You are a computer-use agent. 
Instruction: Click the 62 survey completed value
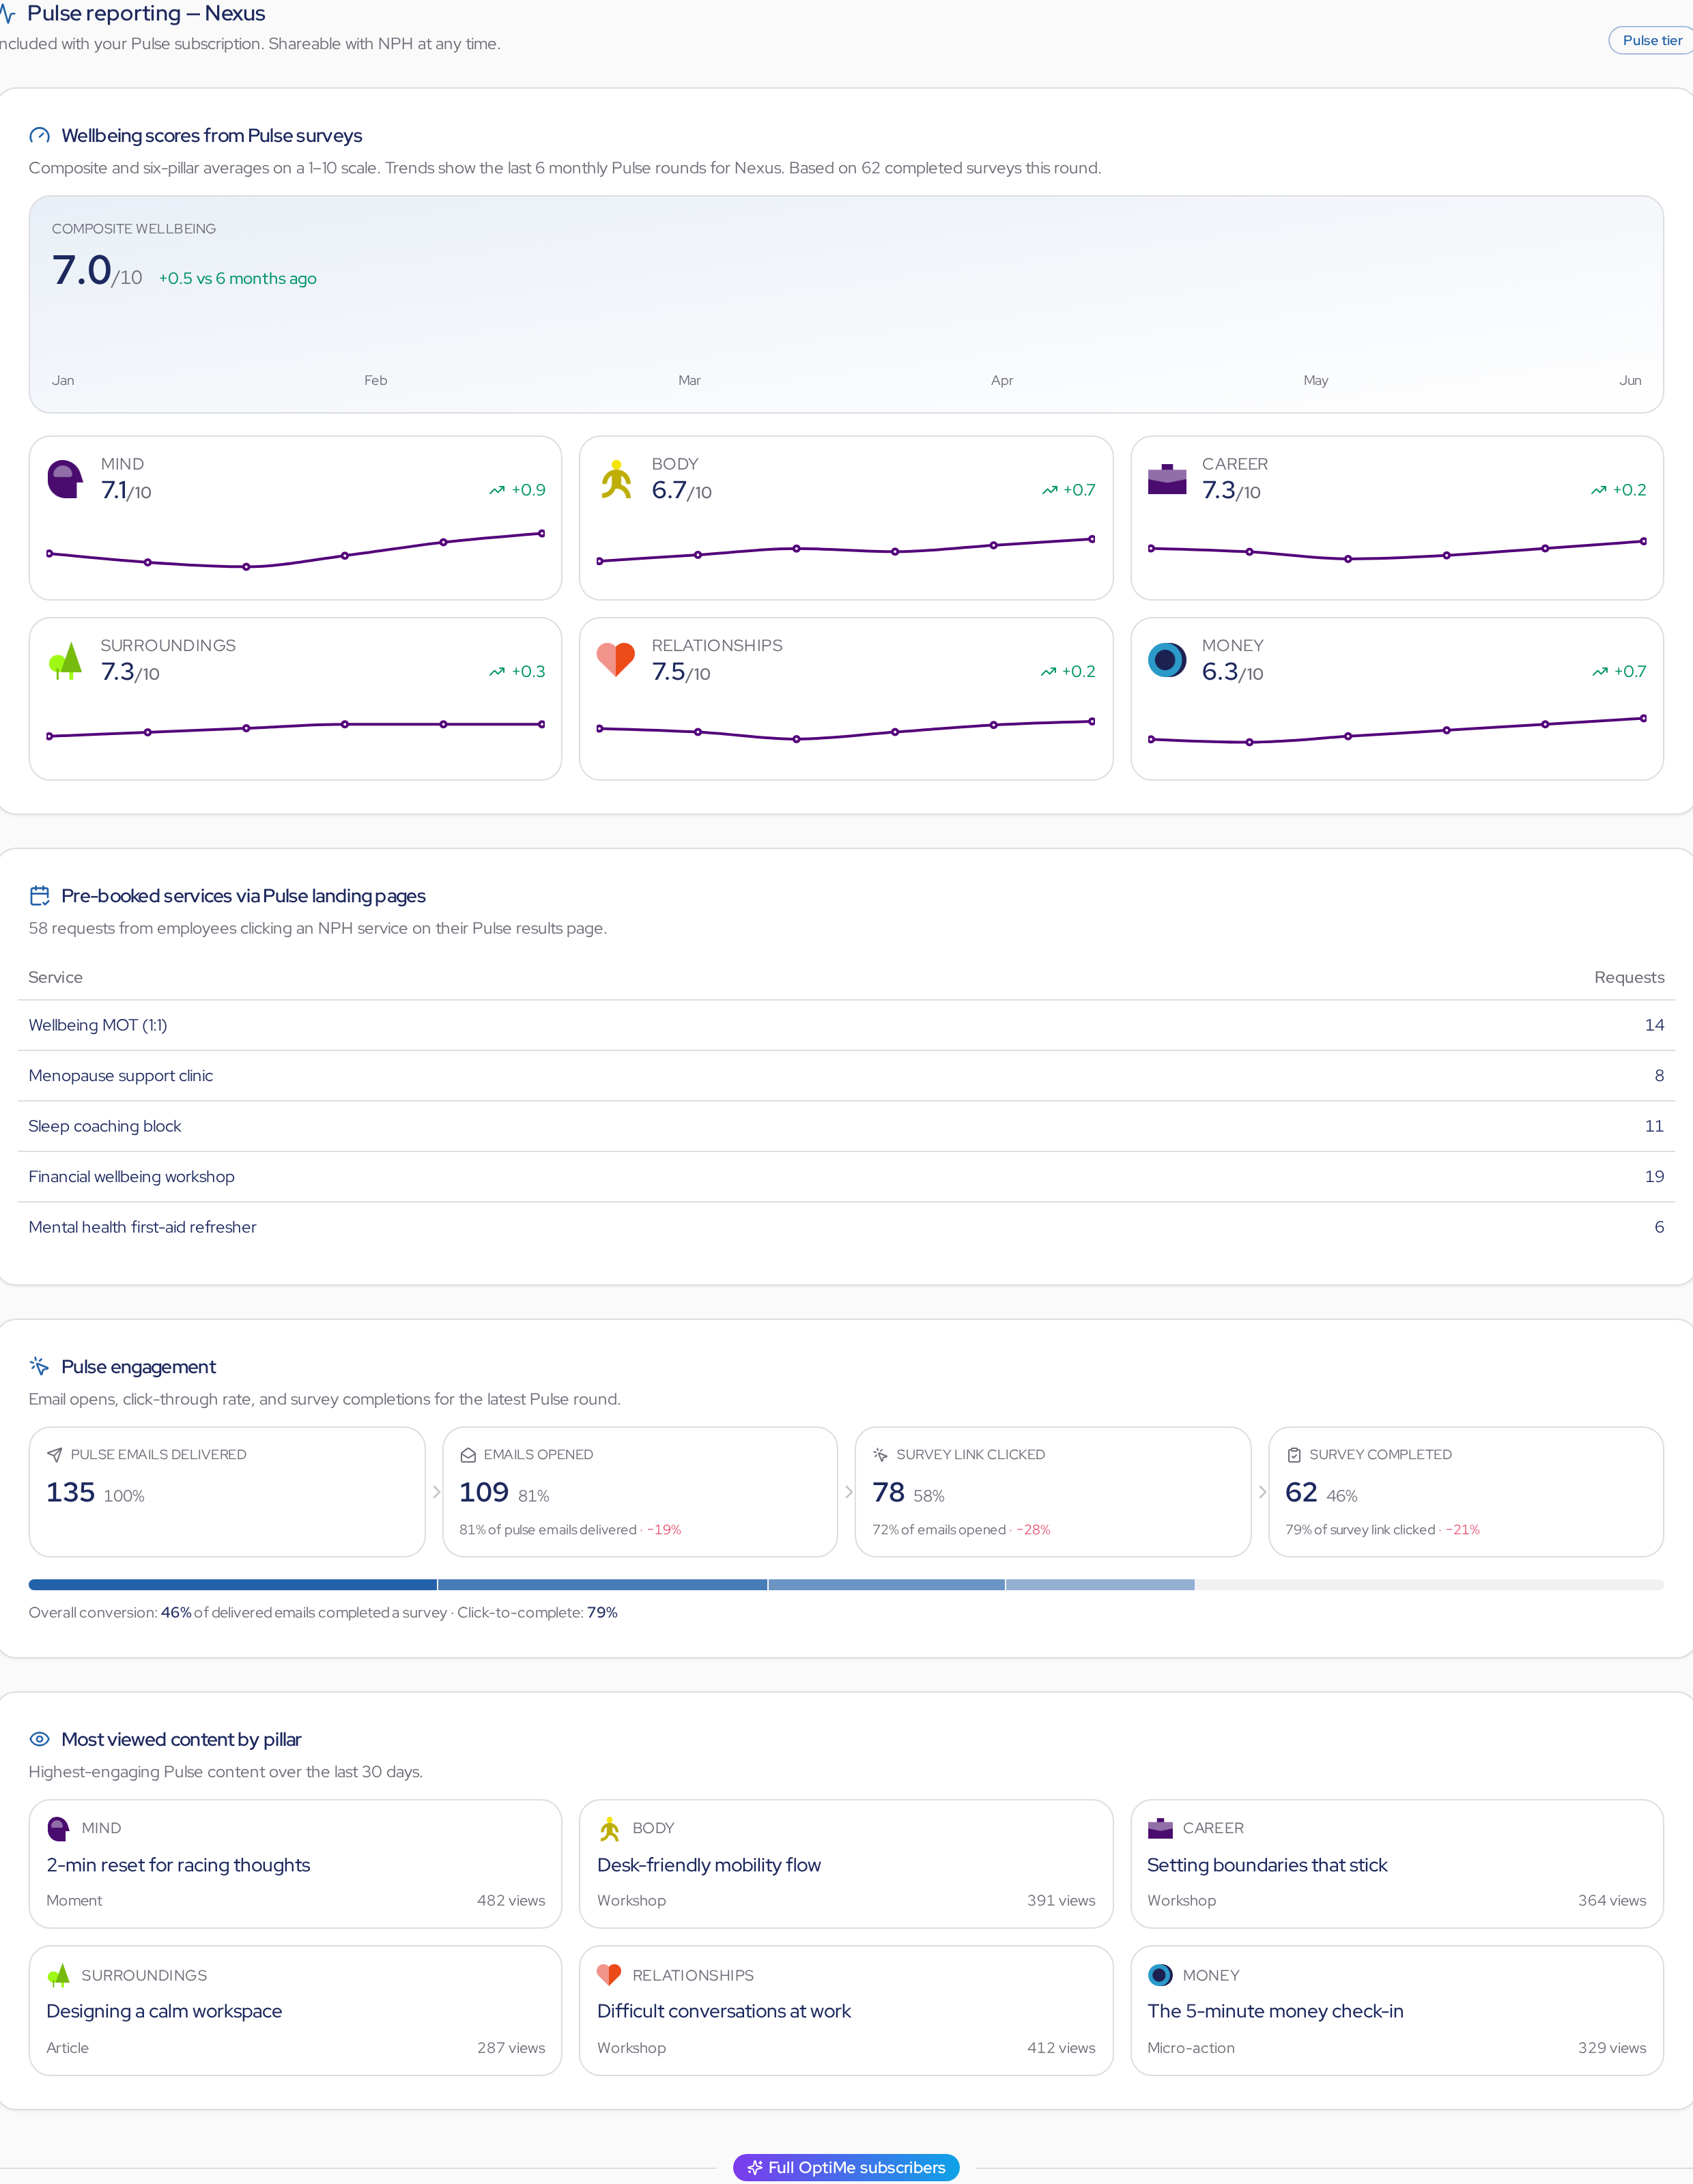coord(1301,1492)
